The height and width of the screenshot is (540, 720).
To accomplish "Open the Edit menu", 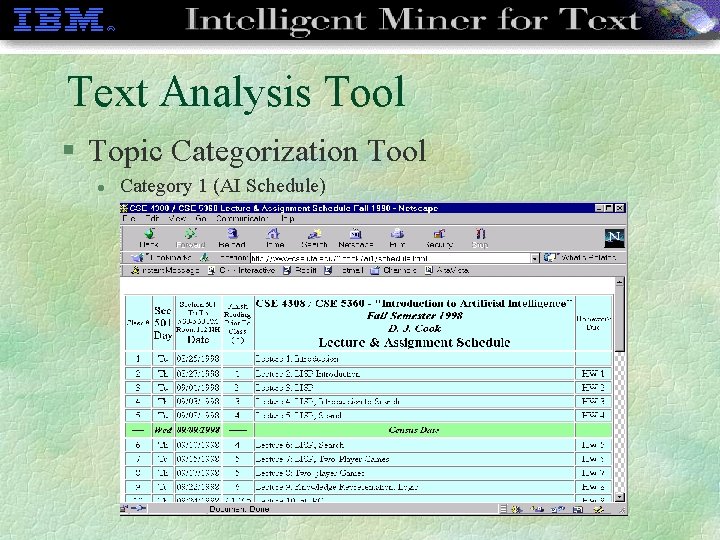I will (152, 219).
